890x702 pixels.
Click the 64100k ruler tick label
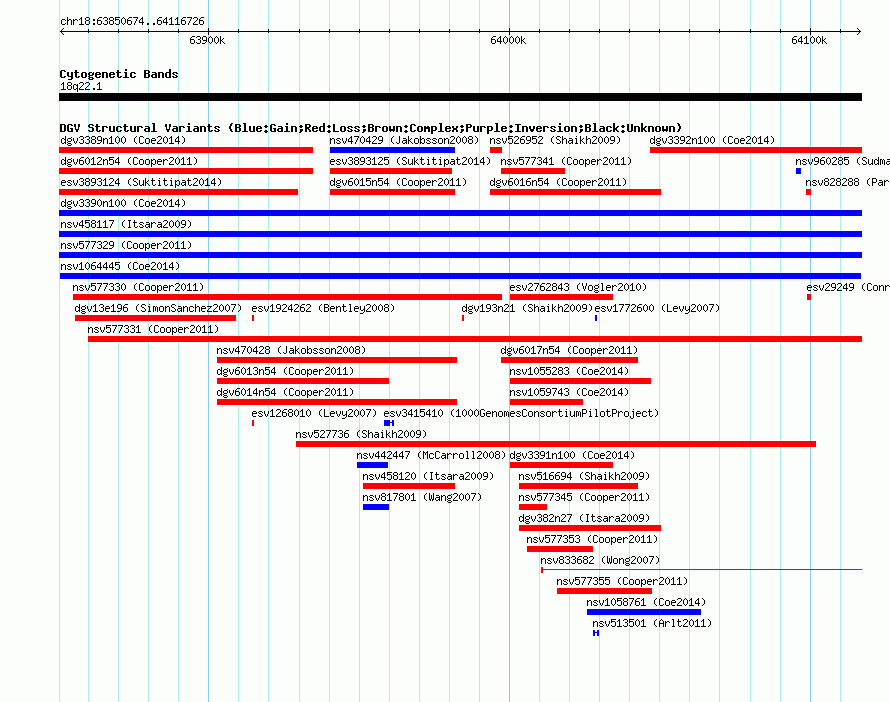point(809,40)
